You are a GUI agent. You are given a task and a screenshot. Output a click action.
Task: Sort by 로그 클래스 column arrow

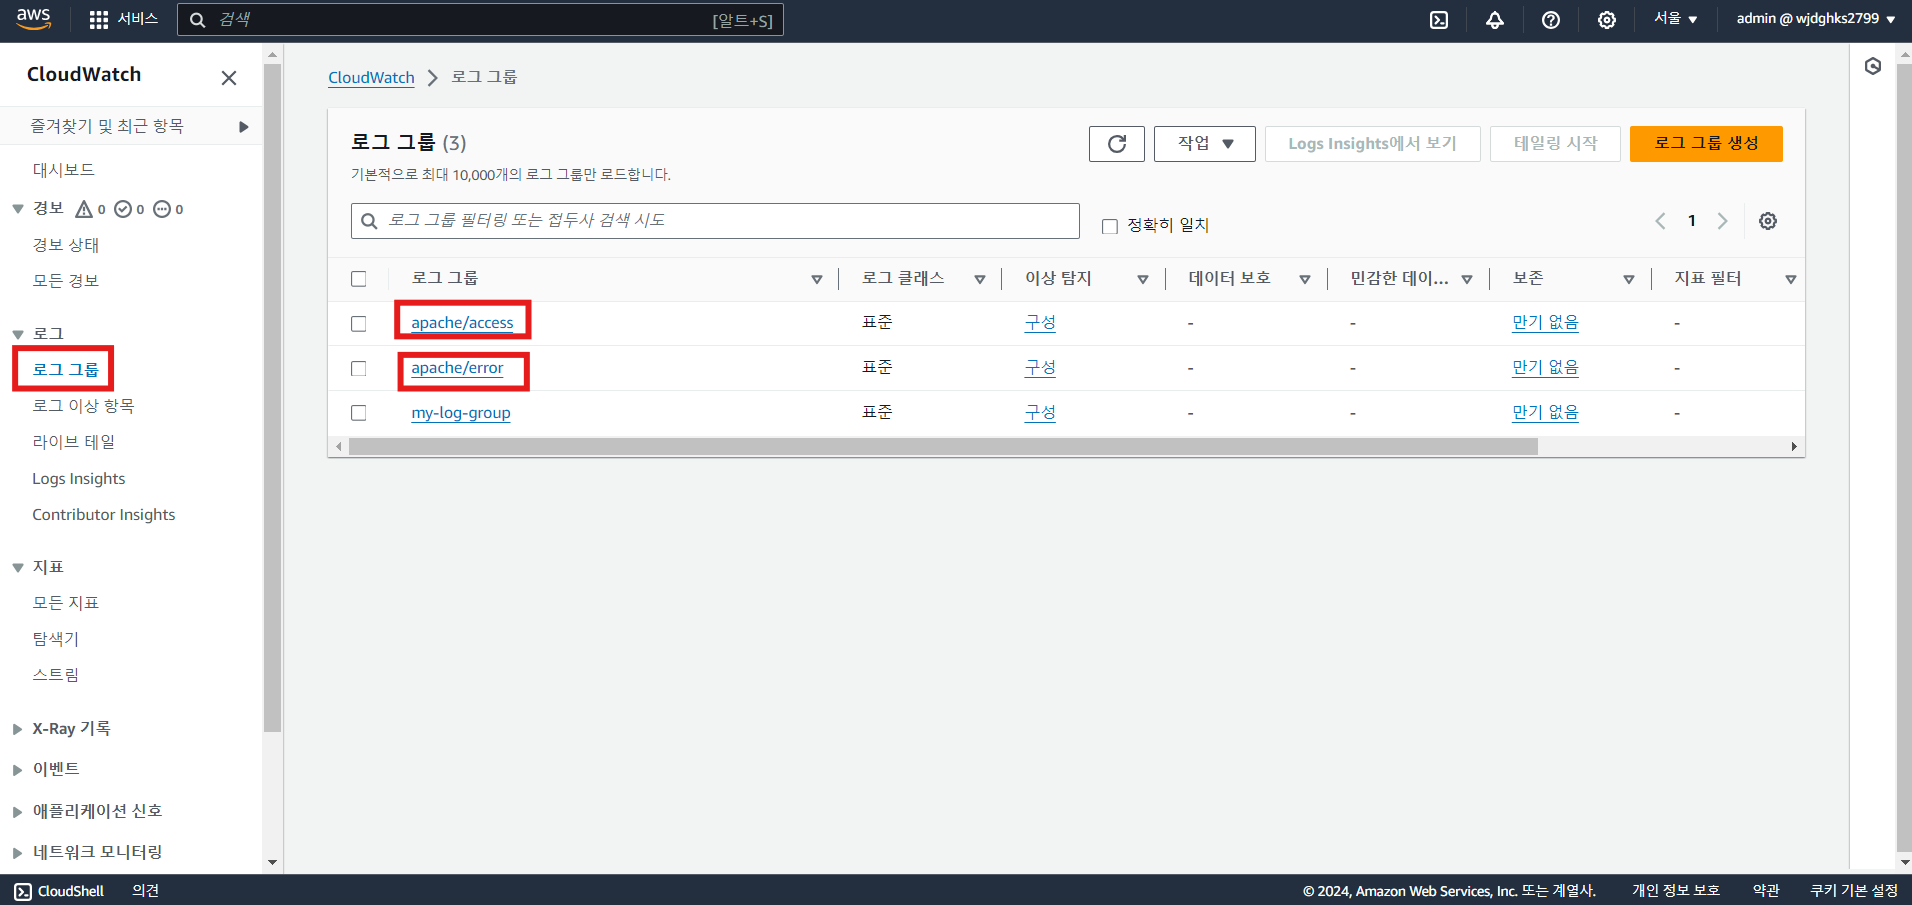pos(980,279)
